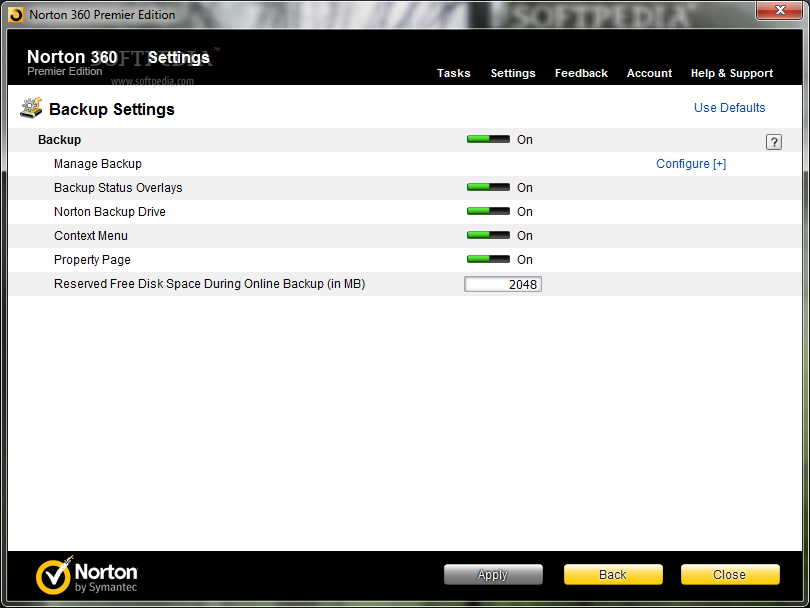Toggle the Property Page switch
810x608 pixels.
(x=488, y=259)
